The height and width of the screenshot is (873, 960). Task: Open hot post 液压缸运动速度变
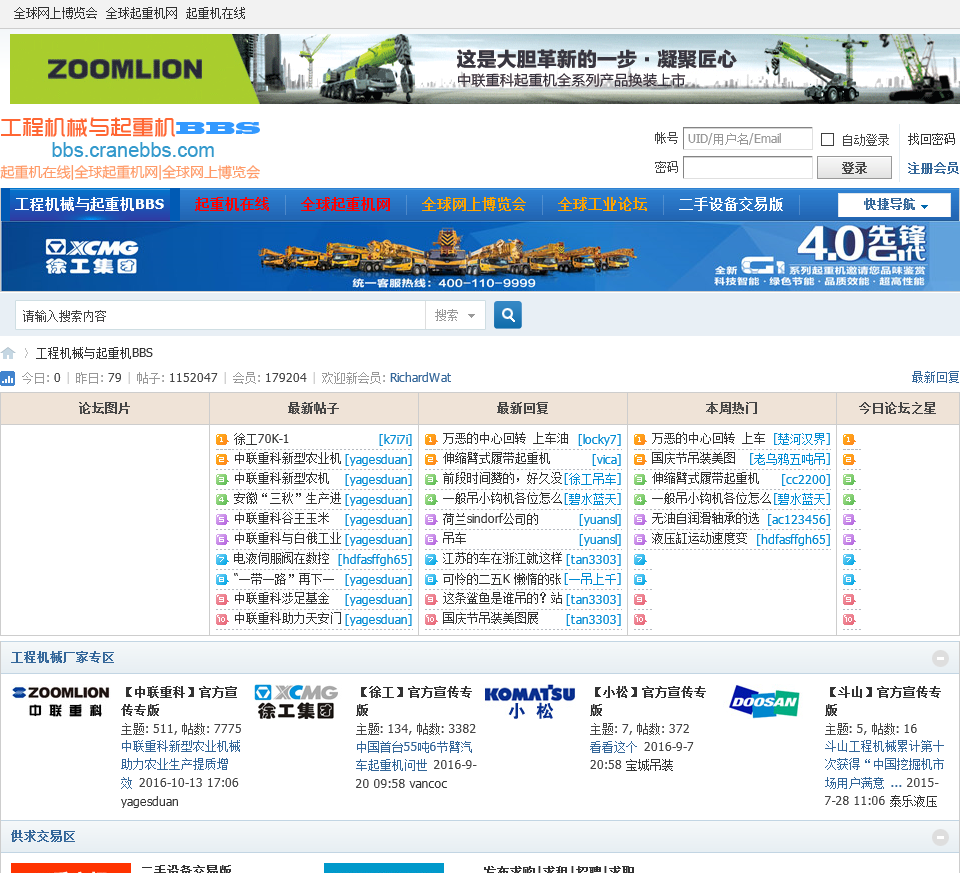pyautogui.click(x=699, y=539)
